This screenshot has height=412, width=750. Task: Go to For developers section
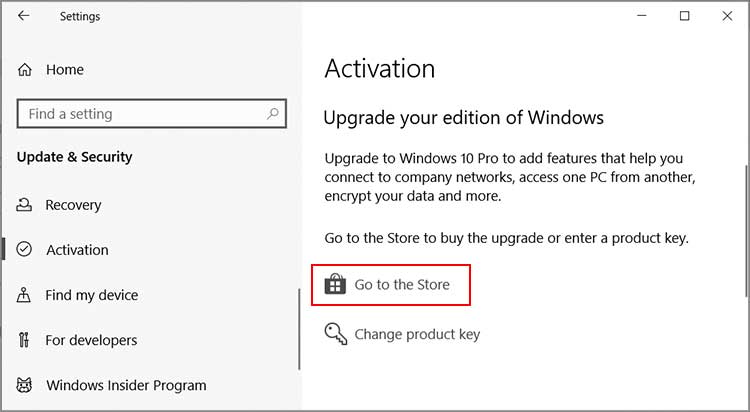point(92,340)
